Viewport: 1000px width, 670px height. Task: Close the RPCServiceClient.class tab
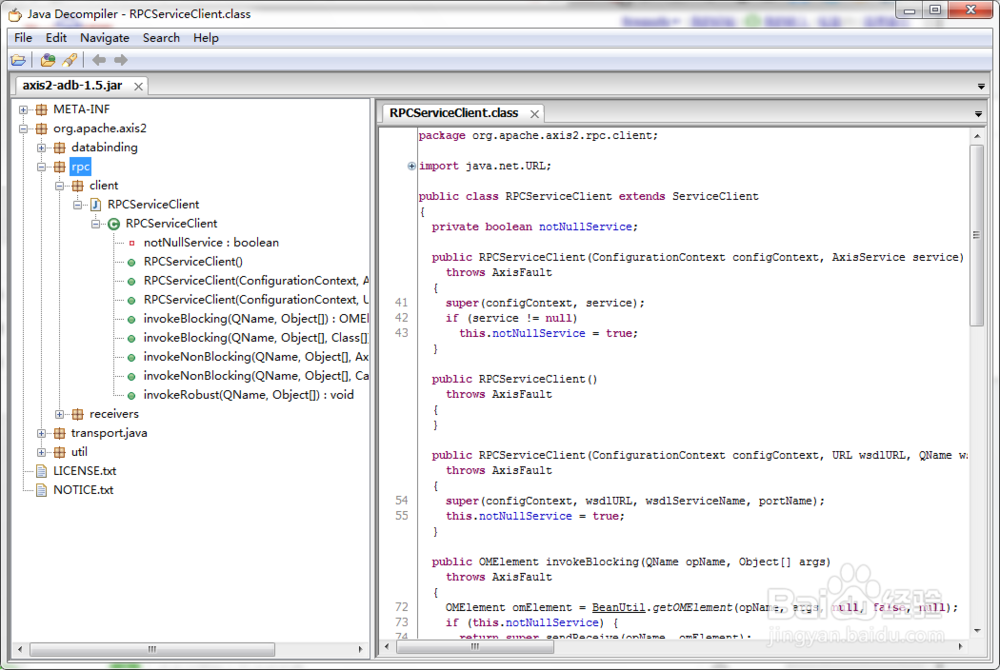pos(534,114)
